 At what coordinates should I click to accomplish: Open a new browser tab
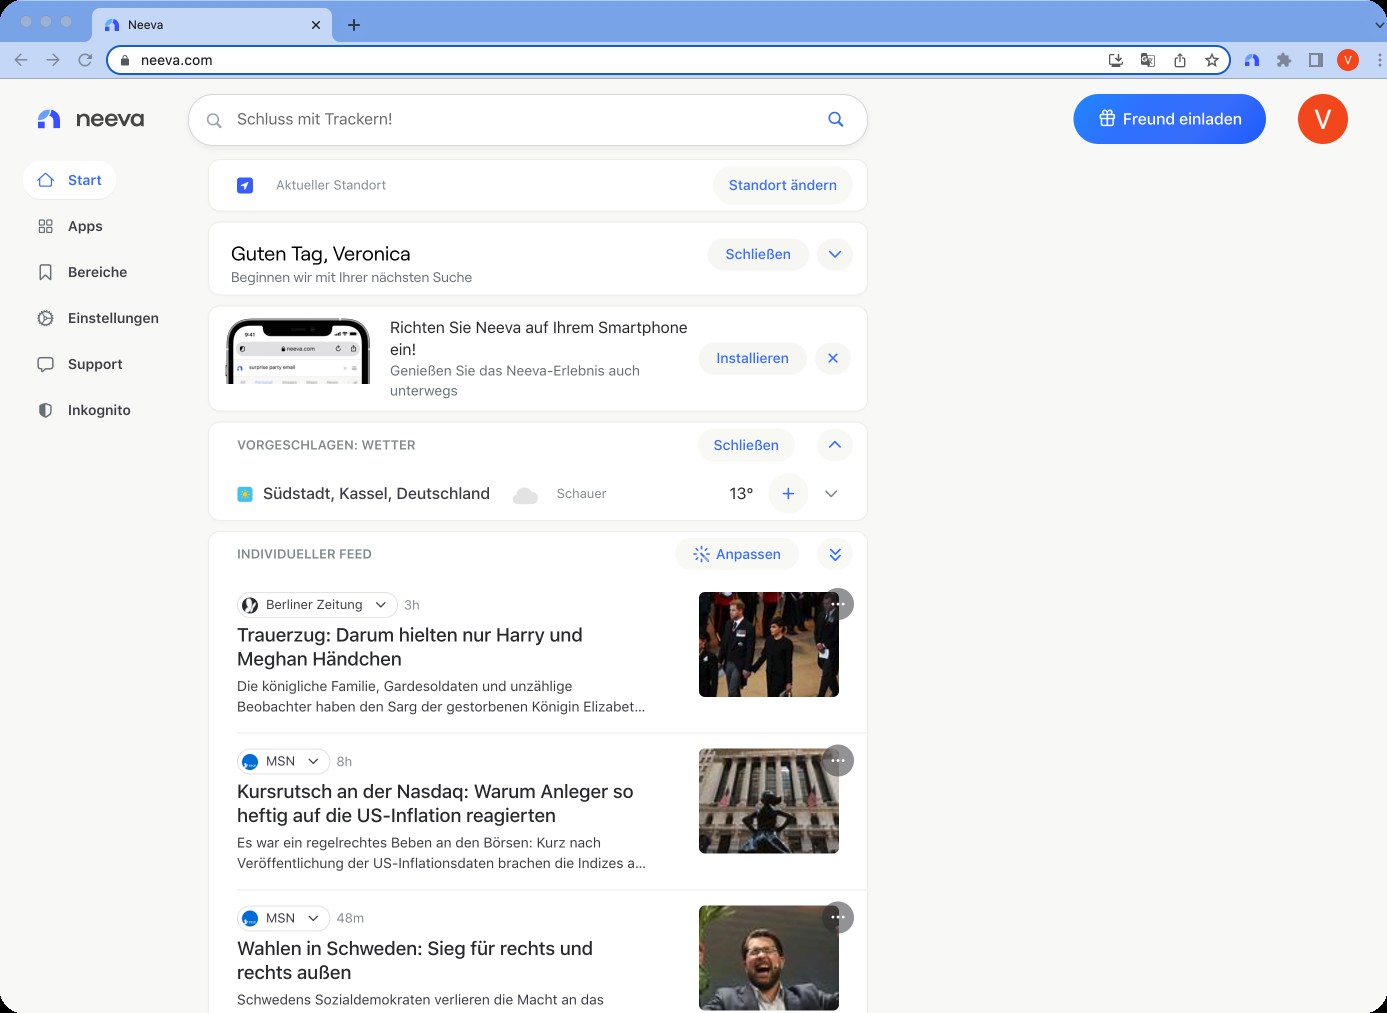tap(354, 25)
